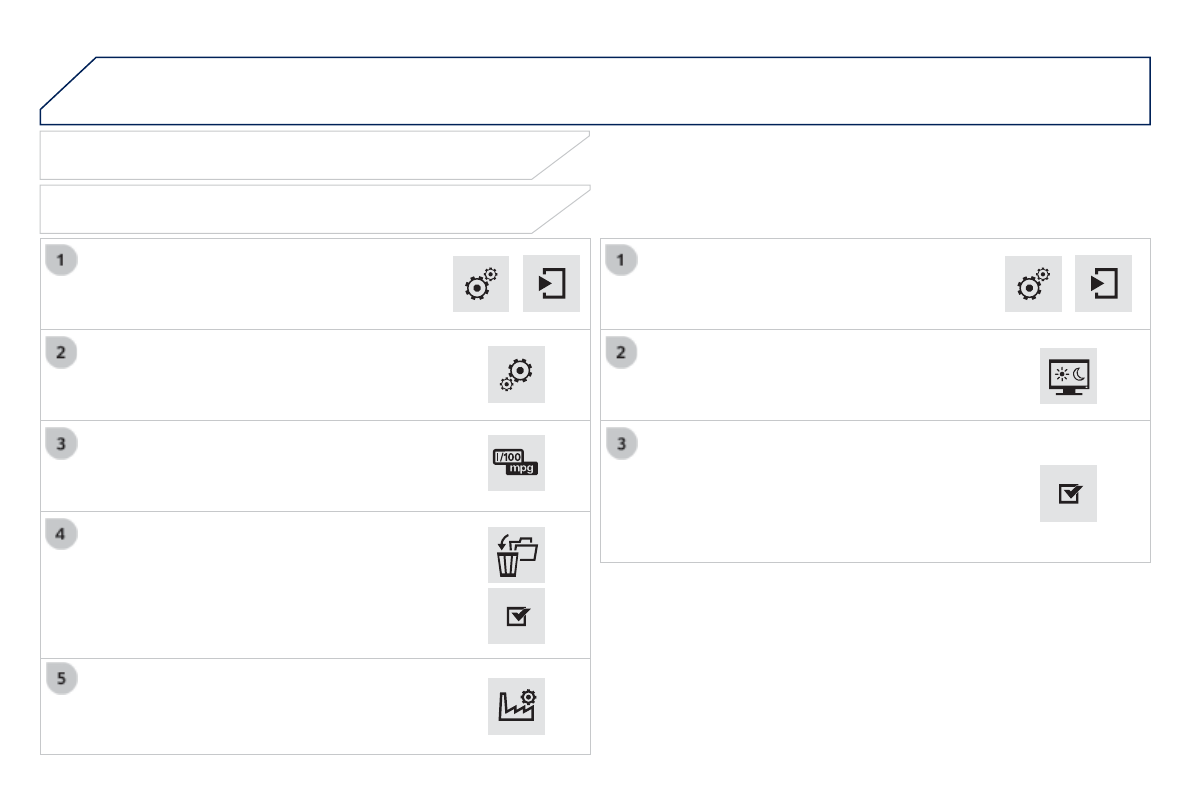Click the delete data trash-and-folder icon
Screen dimensions: 1191x794
pyautogui.click(x=516, y=555)
